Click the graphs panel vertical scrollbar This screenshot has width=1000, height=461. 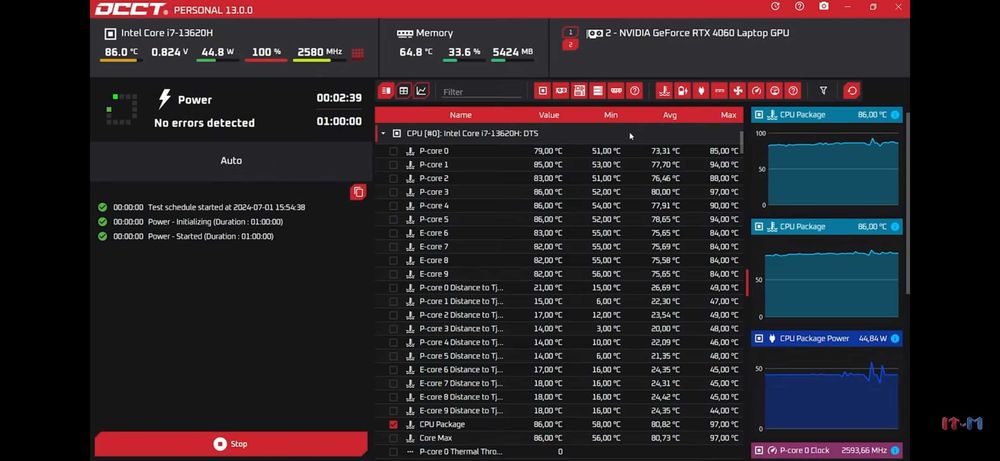907,204
